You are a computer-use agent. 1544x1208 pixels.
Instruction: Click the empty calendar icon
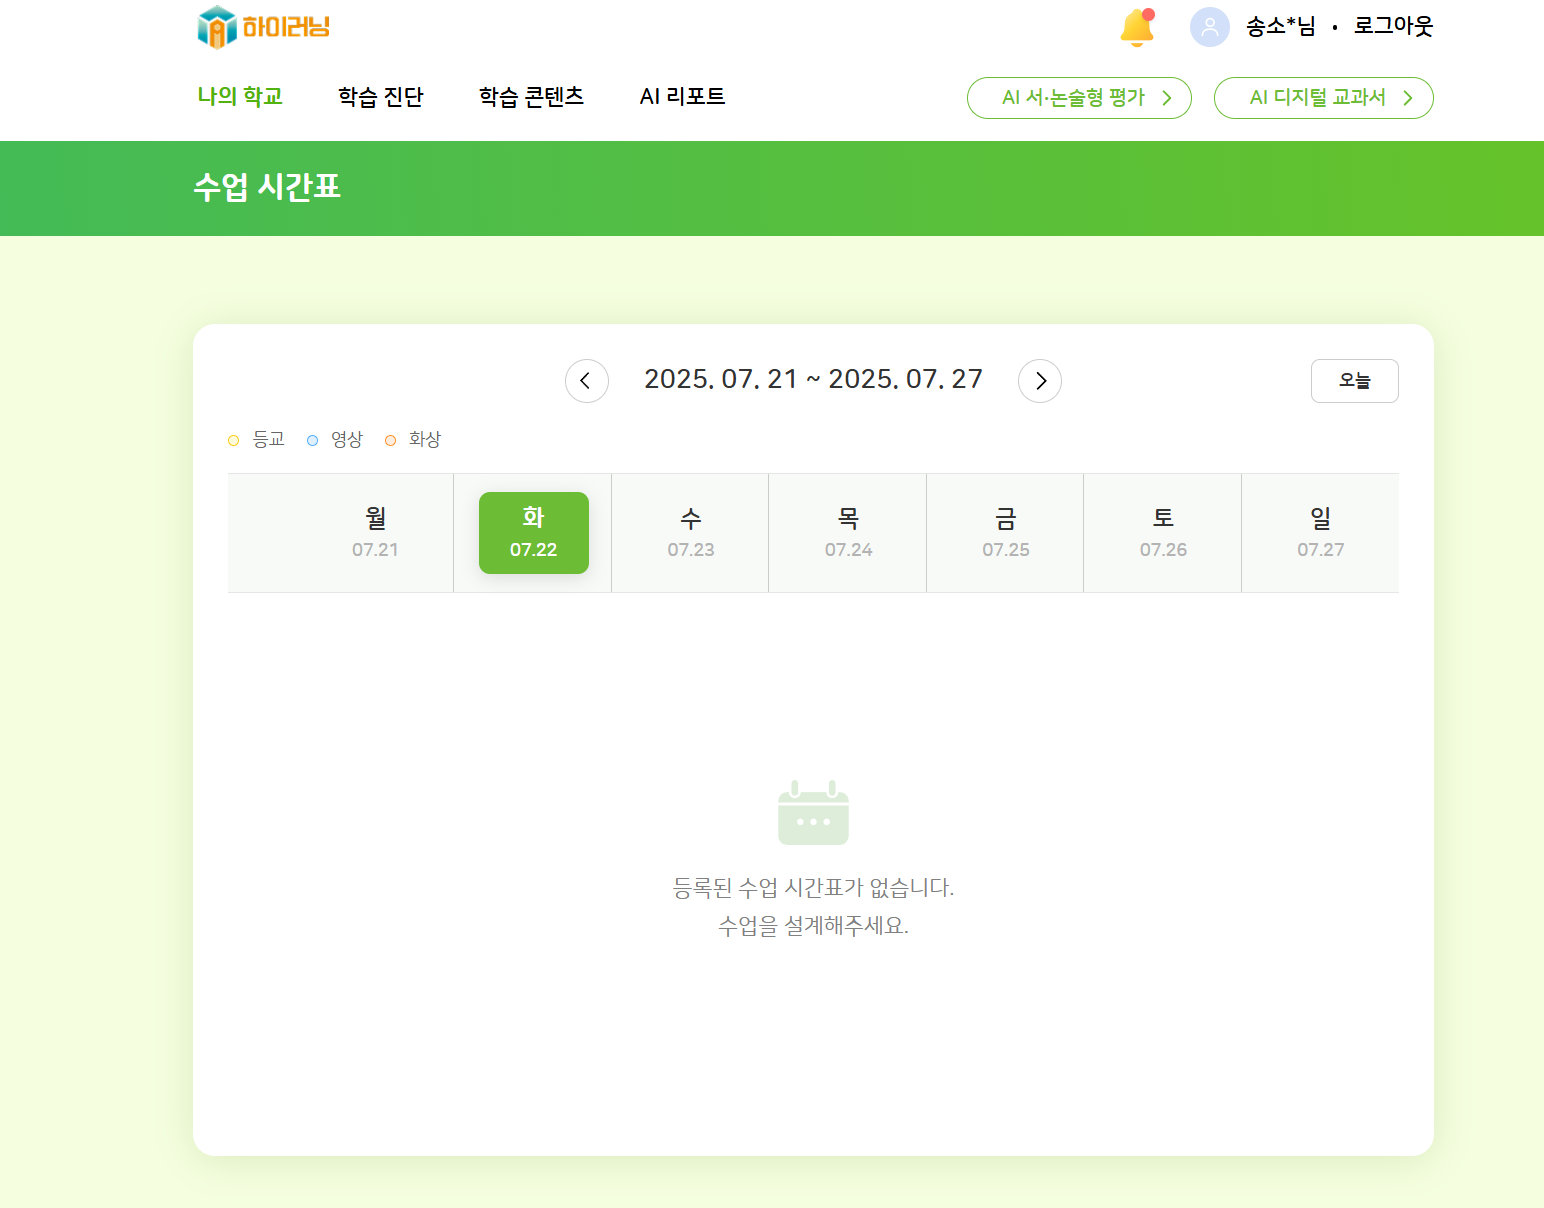pos(813,813)
